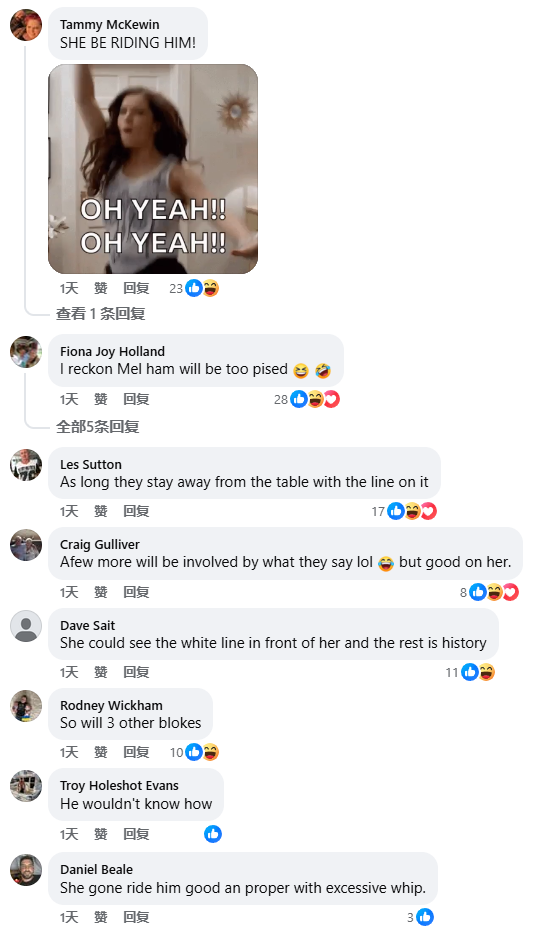Click the thumbs-up reaction on Troy Holeshot Evans' comment
The image size is (541, 933).
click(x=213, y=834)
